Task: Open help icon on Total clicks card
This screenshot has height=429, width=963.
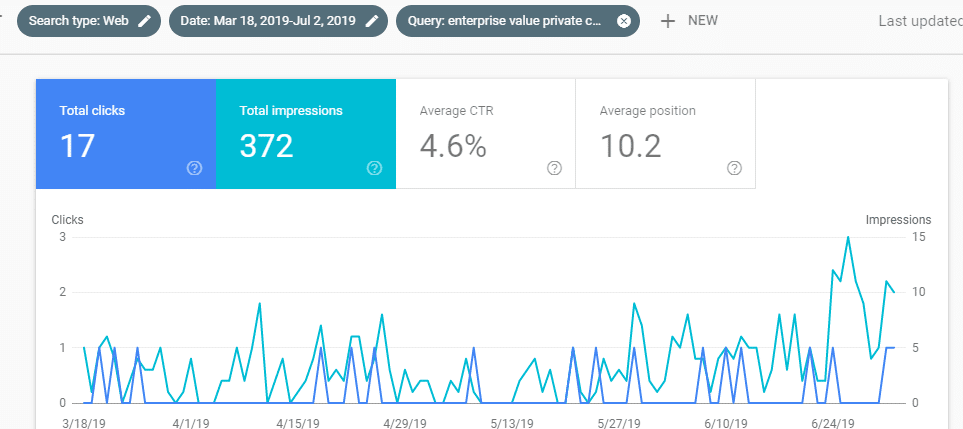Action: click(x=195, y=168)
